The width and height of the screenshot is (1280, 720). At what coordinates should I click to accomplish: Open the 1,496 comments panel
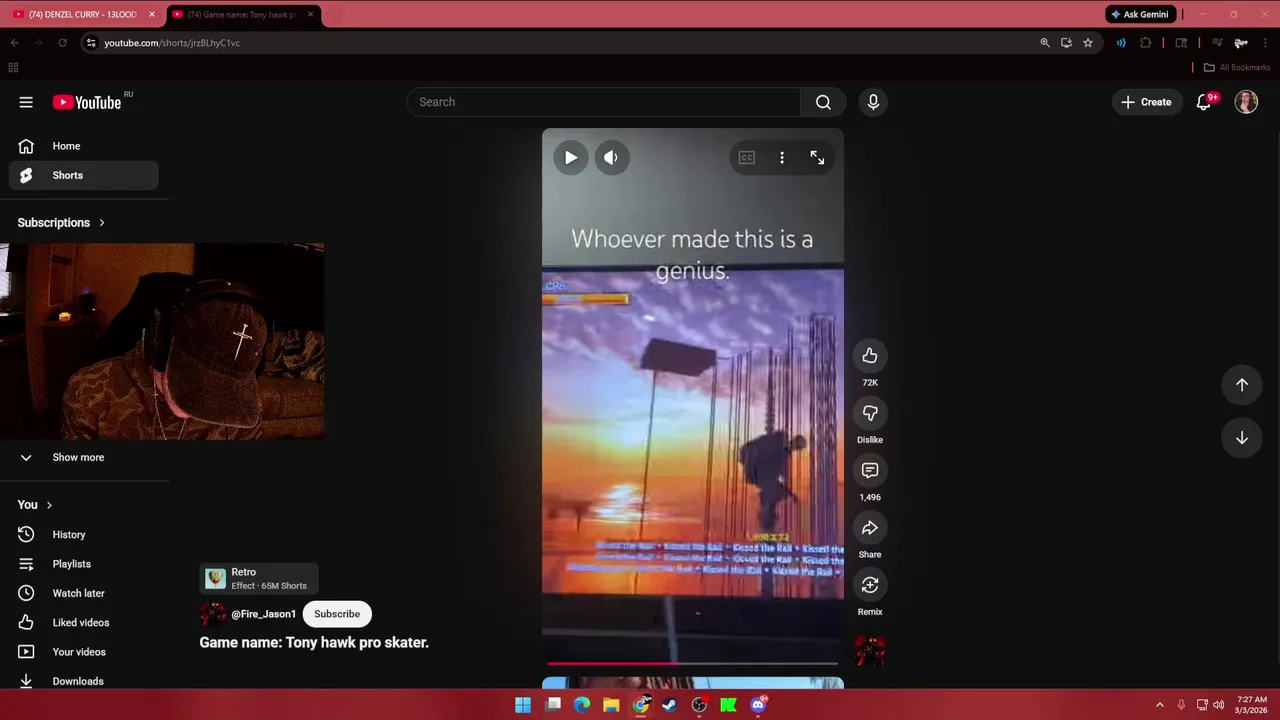pos(870,470)
